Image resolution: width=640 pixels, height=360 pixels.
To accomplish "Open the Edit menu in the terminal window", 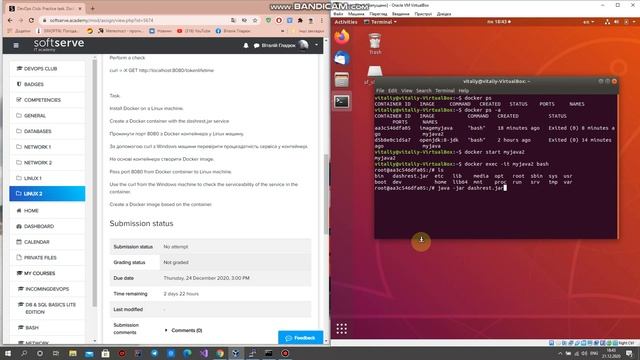I will [393, 91].
